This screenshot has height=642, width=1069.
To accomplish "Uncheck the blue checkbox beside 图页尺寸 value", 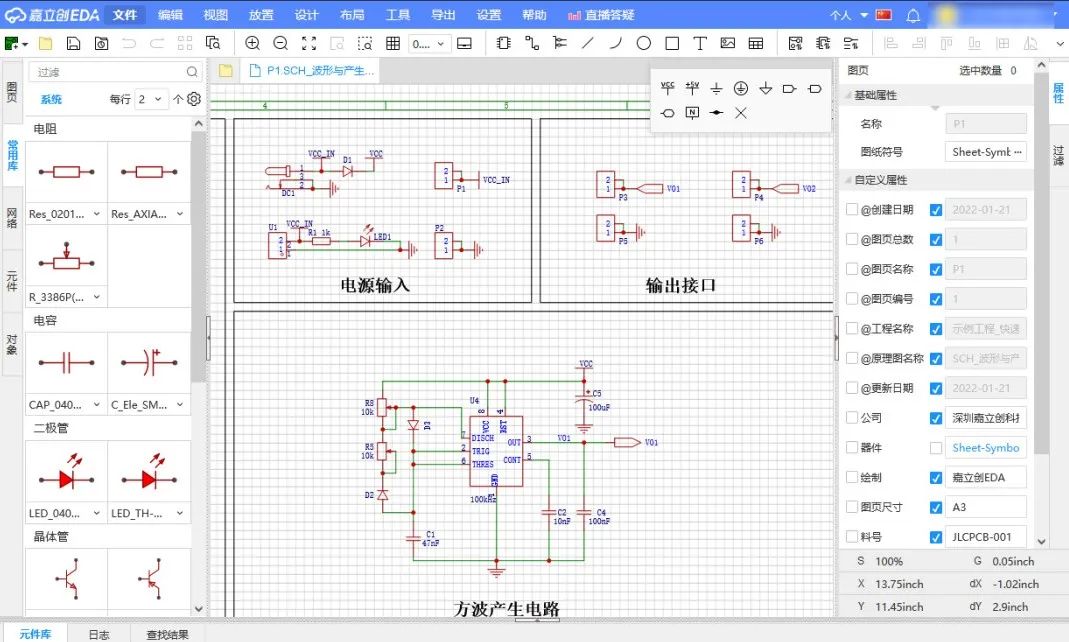I will point(936,507).
